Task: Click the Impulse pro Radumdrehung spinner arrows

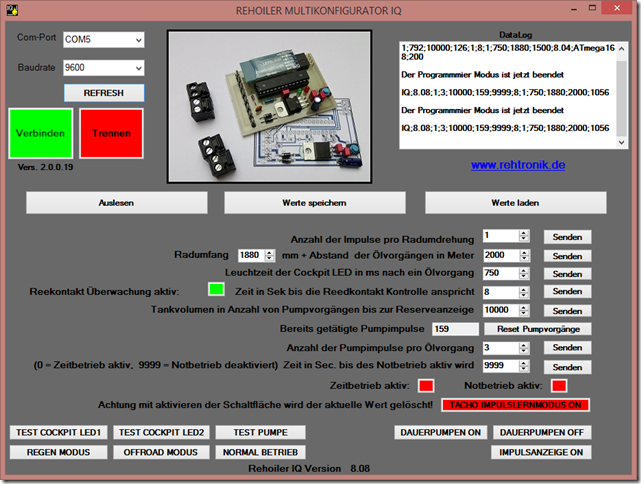Action: [x=524, y=236]
